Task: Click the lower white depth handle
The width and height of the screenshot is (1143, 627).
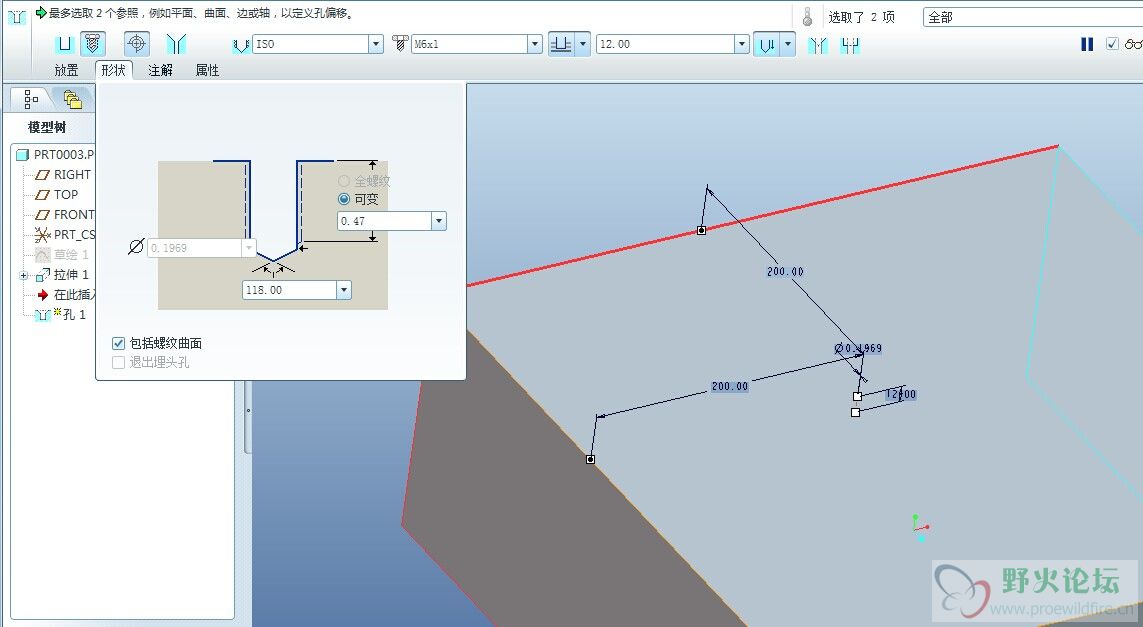Action: click(x=855, y=413)
